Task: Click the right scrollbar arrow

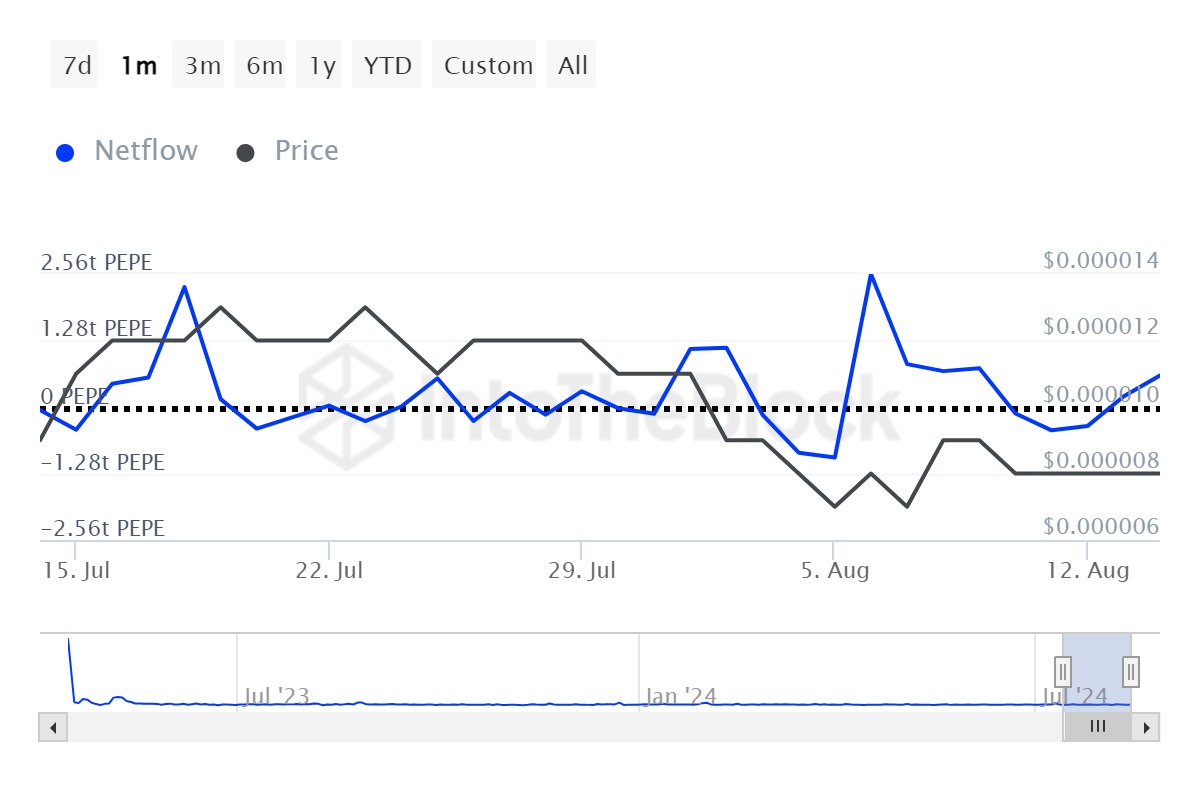Action: coord(1148,727)
